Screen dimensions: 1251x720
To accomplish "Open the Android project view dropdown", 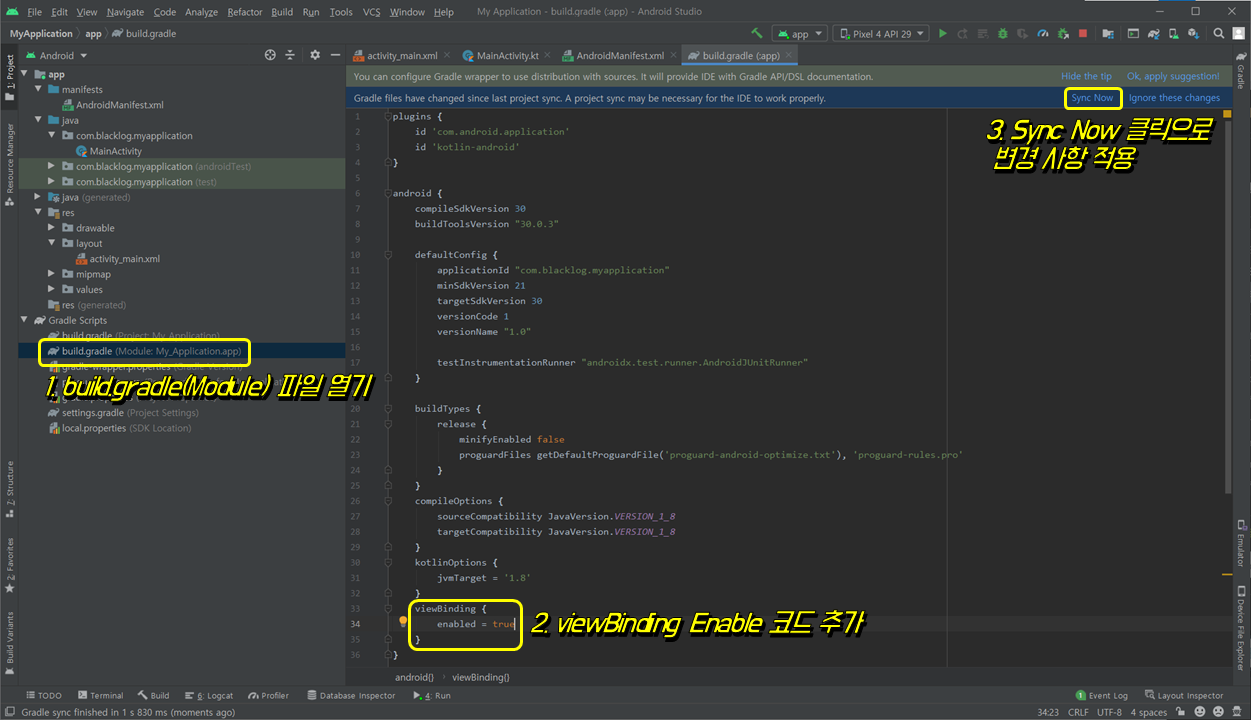I will tap(57, 55).
